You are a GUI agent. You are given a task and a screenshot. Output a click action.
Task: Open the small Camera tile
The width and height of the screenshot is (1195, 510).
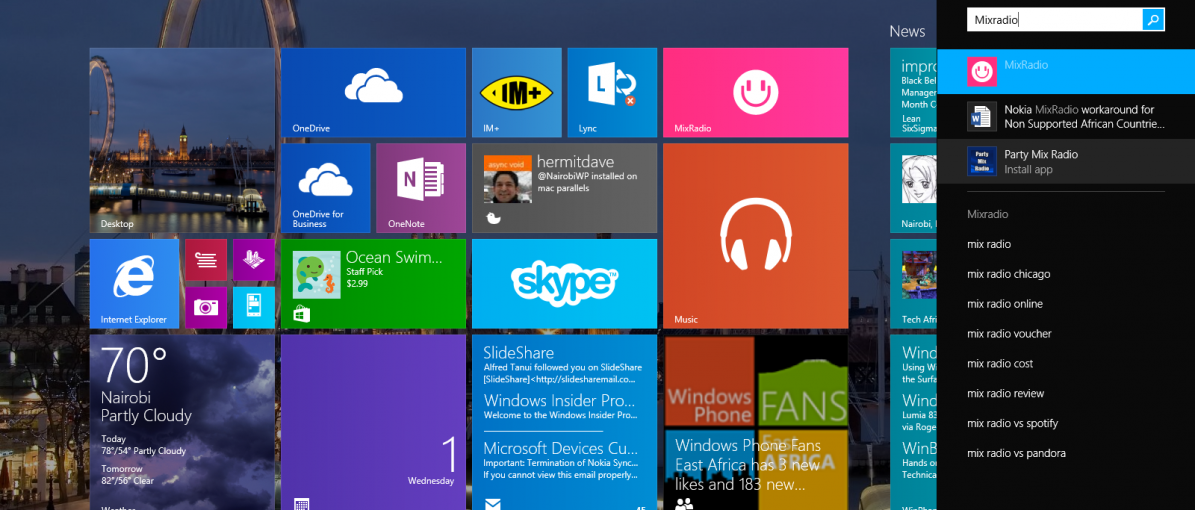(206, 307)
